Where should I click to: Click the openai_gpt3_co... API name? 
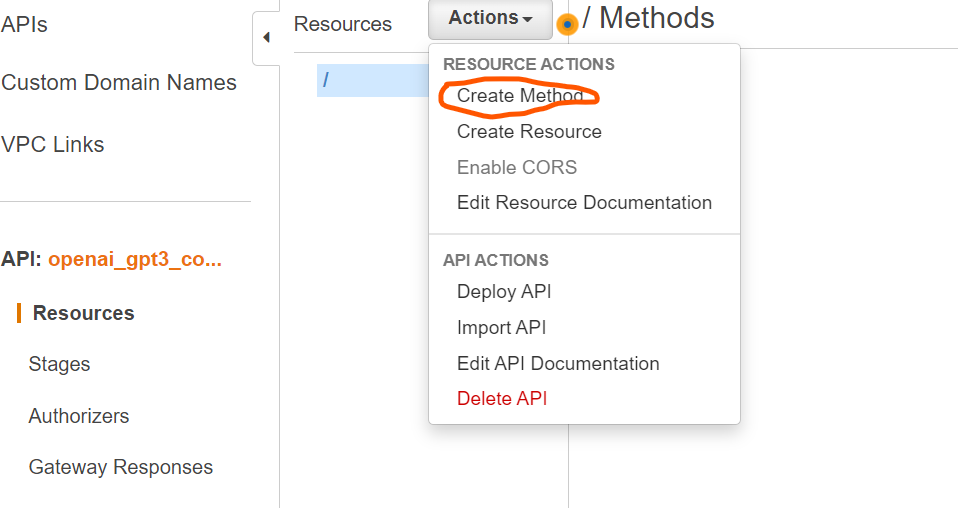point(135,259)
